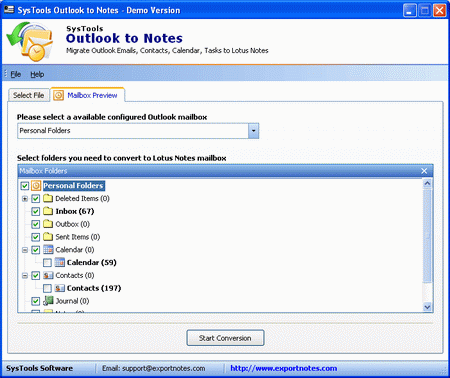Viewport: 450px width, 378px height.
Task: Open the Outlook mailbox dropdown
Action: [x=253, y=131]
